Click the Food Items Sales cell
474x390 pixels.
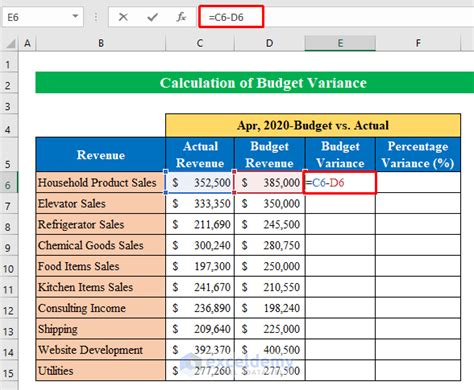click(101, 266)
